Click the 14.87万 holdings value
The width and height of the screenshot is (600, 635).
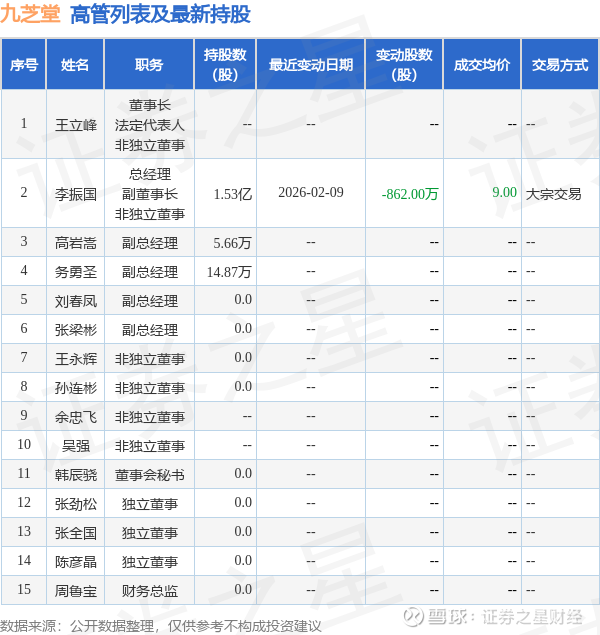pyautogui.click(x=229, y=272)
